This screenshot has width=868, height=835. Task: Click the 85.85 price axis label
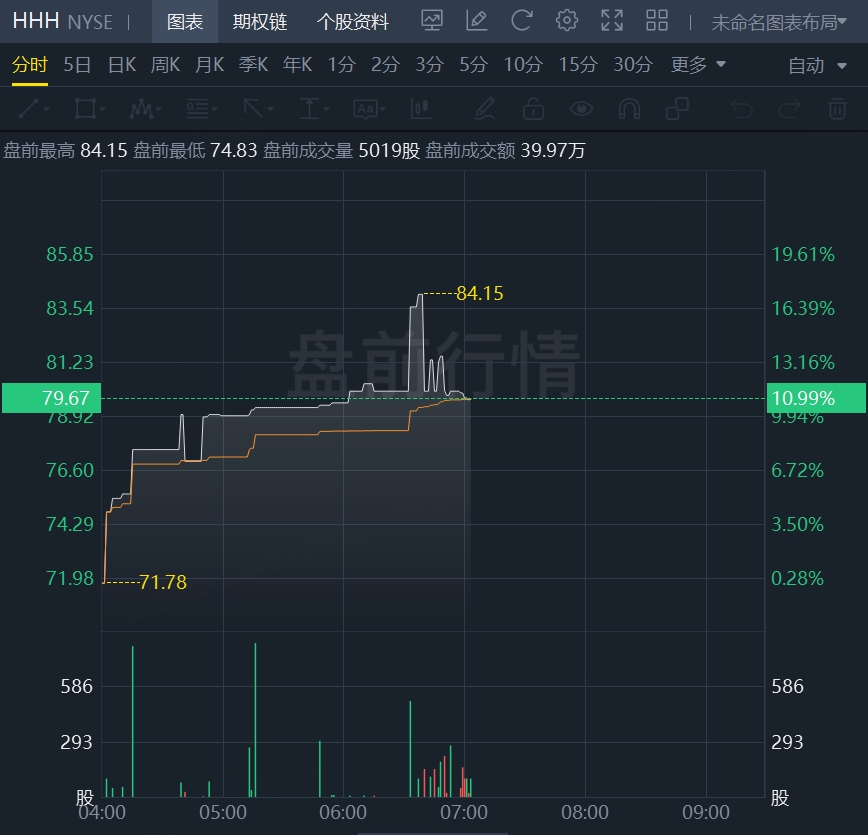tap(70, 254)
